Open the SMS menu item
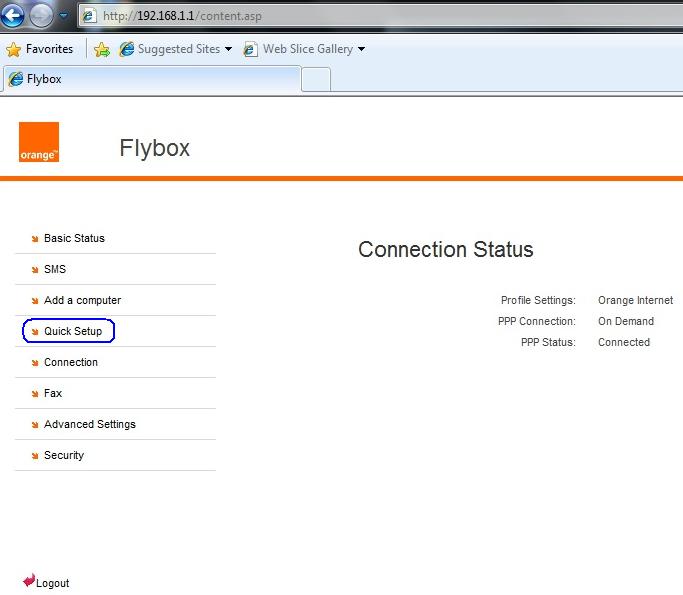The image size is (683, 595). 55,269
